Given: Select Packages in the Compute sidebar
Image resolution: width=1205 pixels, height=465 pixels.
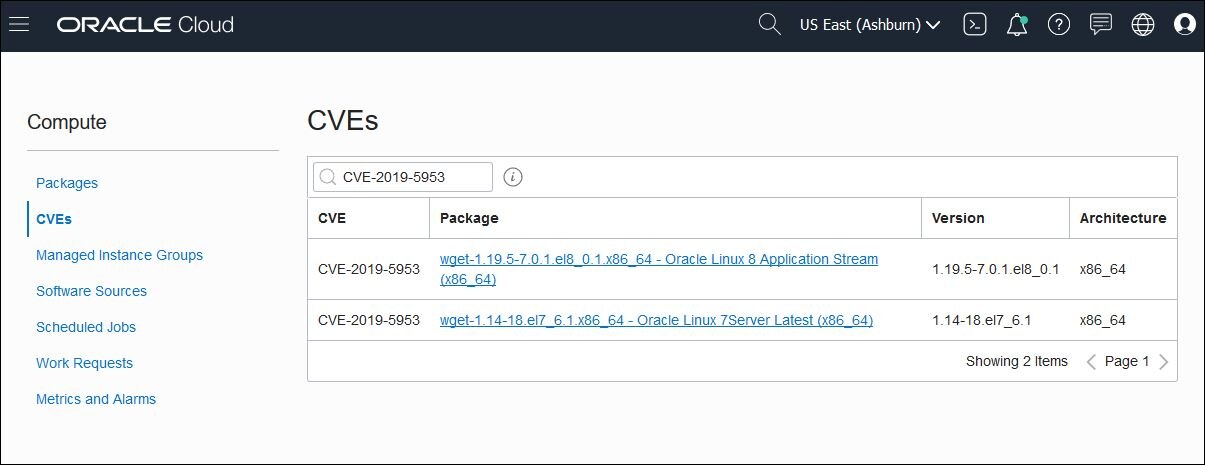Looking at the screenshot, I should (67, 183).
